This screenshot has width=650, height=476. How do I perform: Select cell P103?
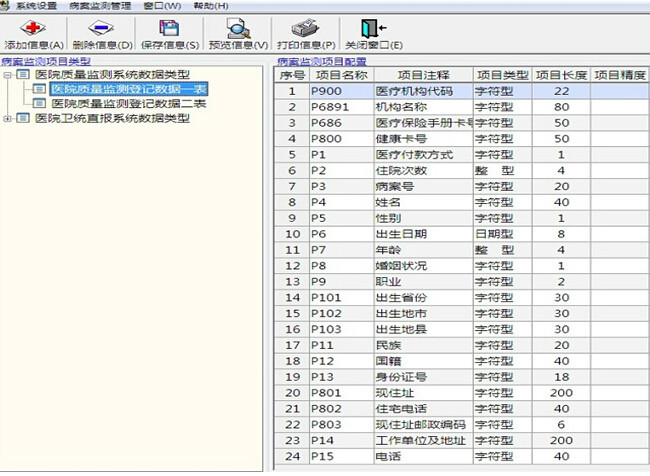click(x=342, y=329)
